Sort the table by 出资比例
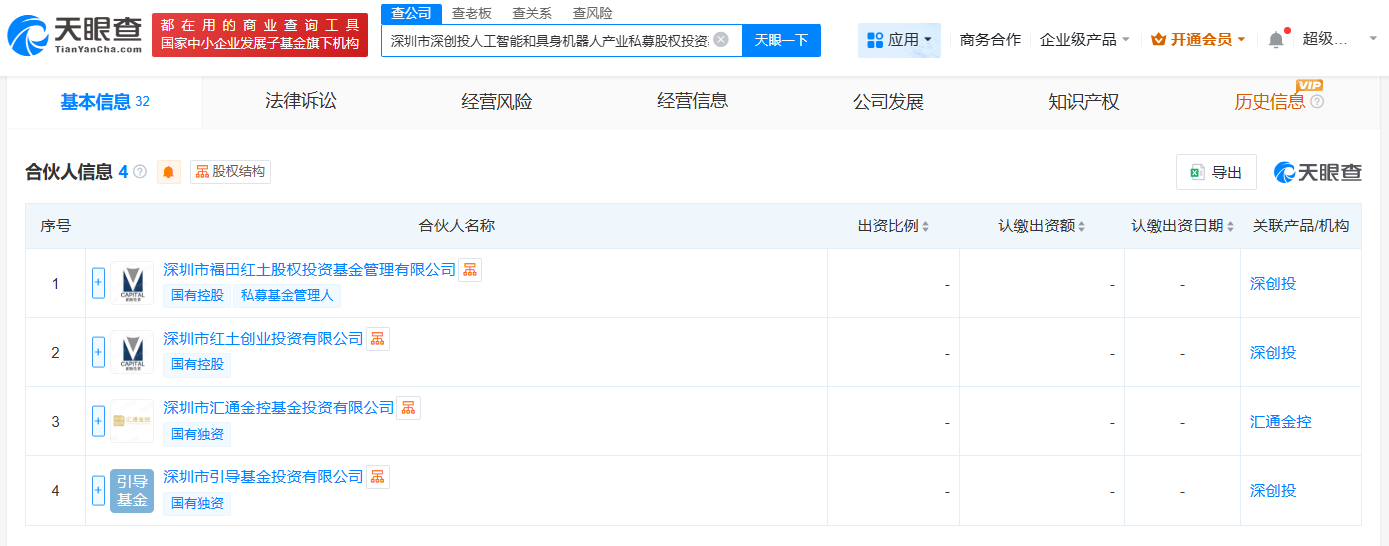Viewport: 1389px width, 546px height. [893, 226]
